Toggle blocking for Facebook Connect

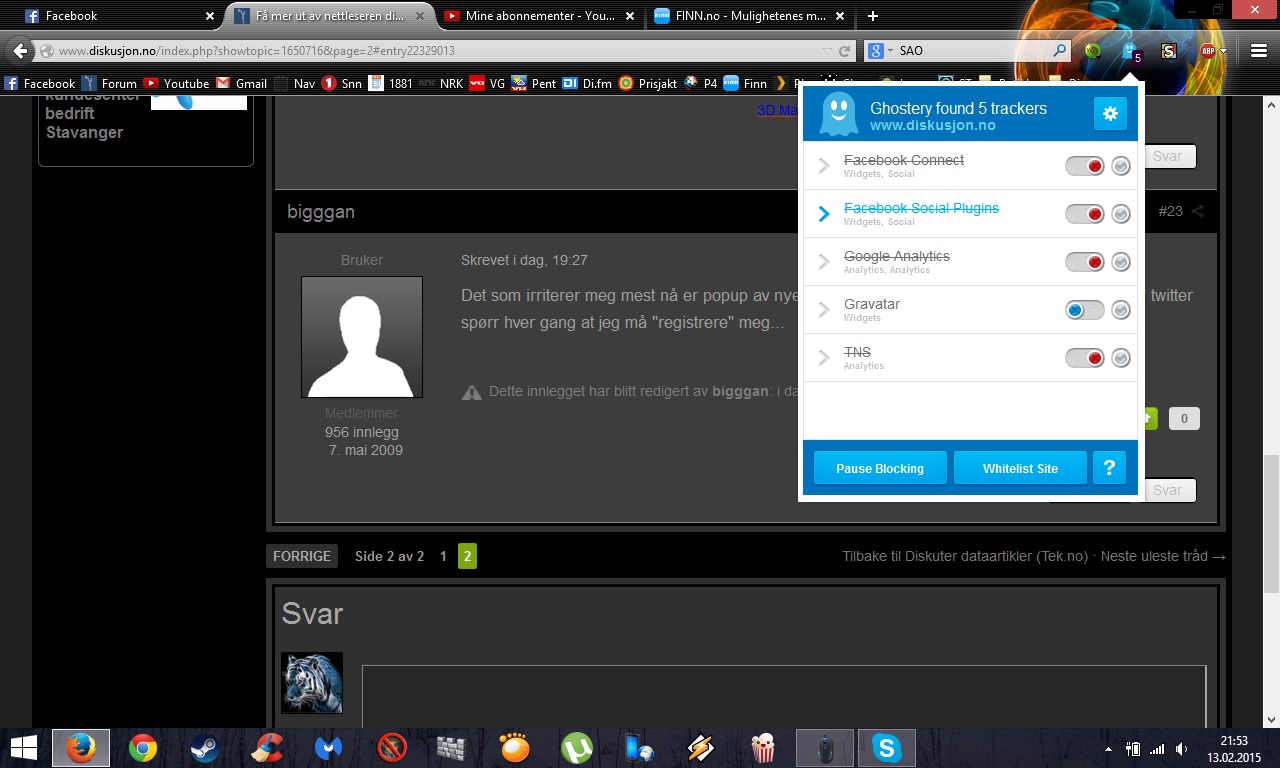click(x=1085, y=166)
